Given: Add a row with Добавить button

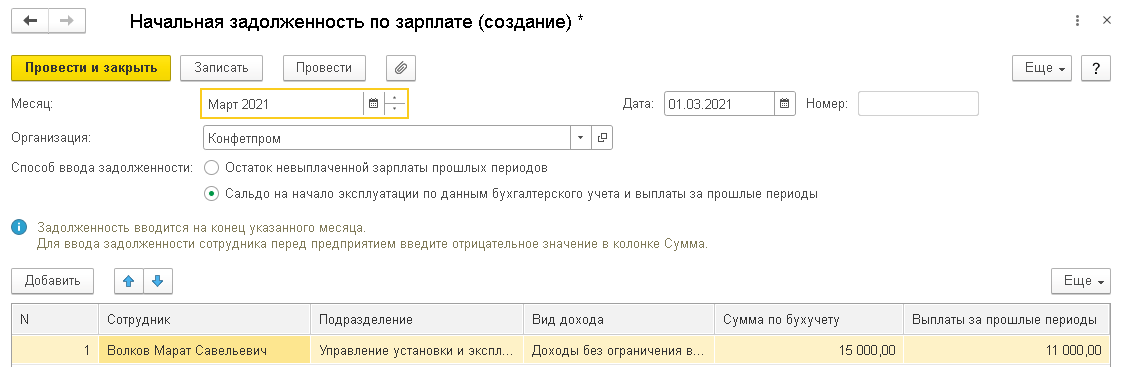Looking at the screenshot, I should tap(52, 282).
